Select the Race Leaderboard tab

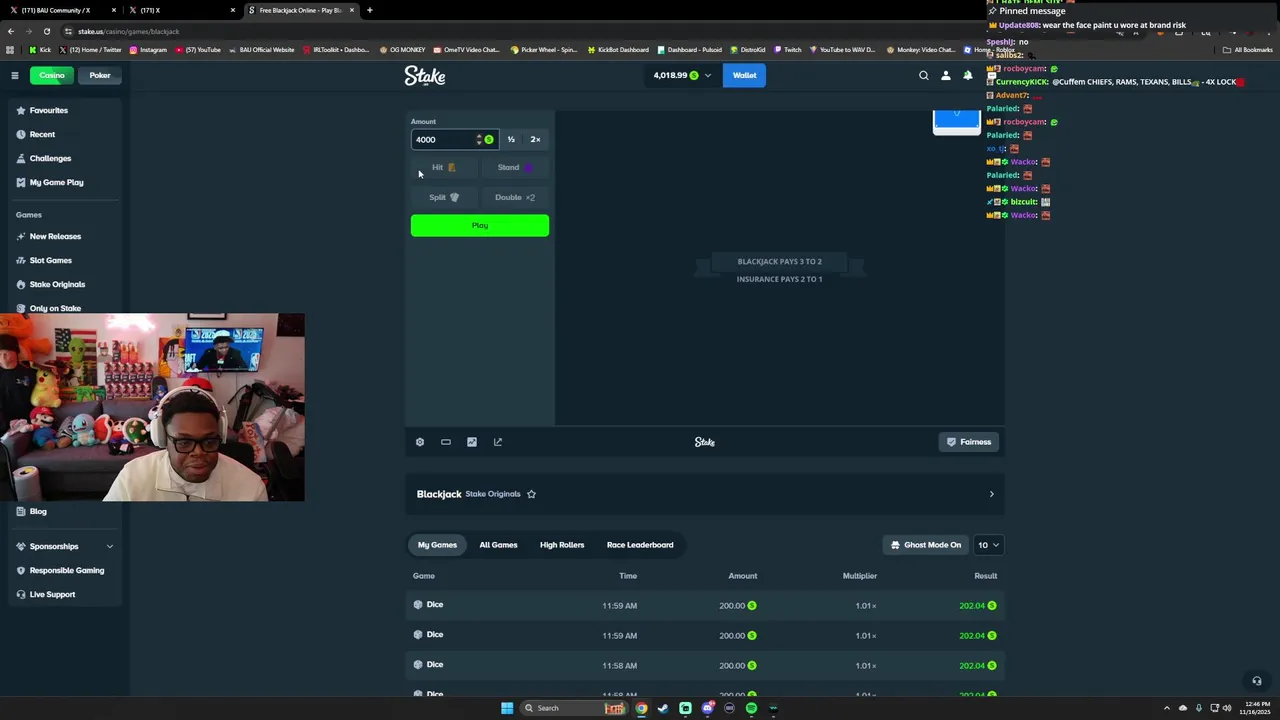click(640, 545)
